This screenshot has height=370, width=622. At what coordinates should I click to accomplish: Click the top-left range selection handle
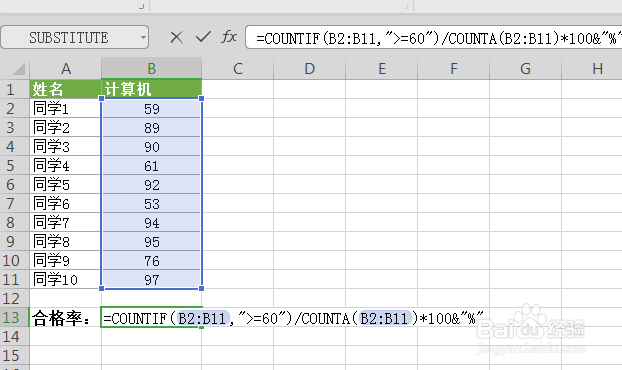coord(102,98)
